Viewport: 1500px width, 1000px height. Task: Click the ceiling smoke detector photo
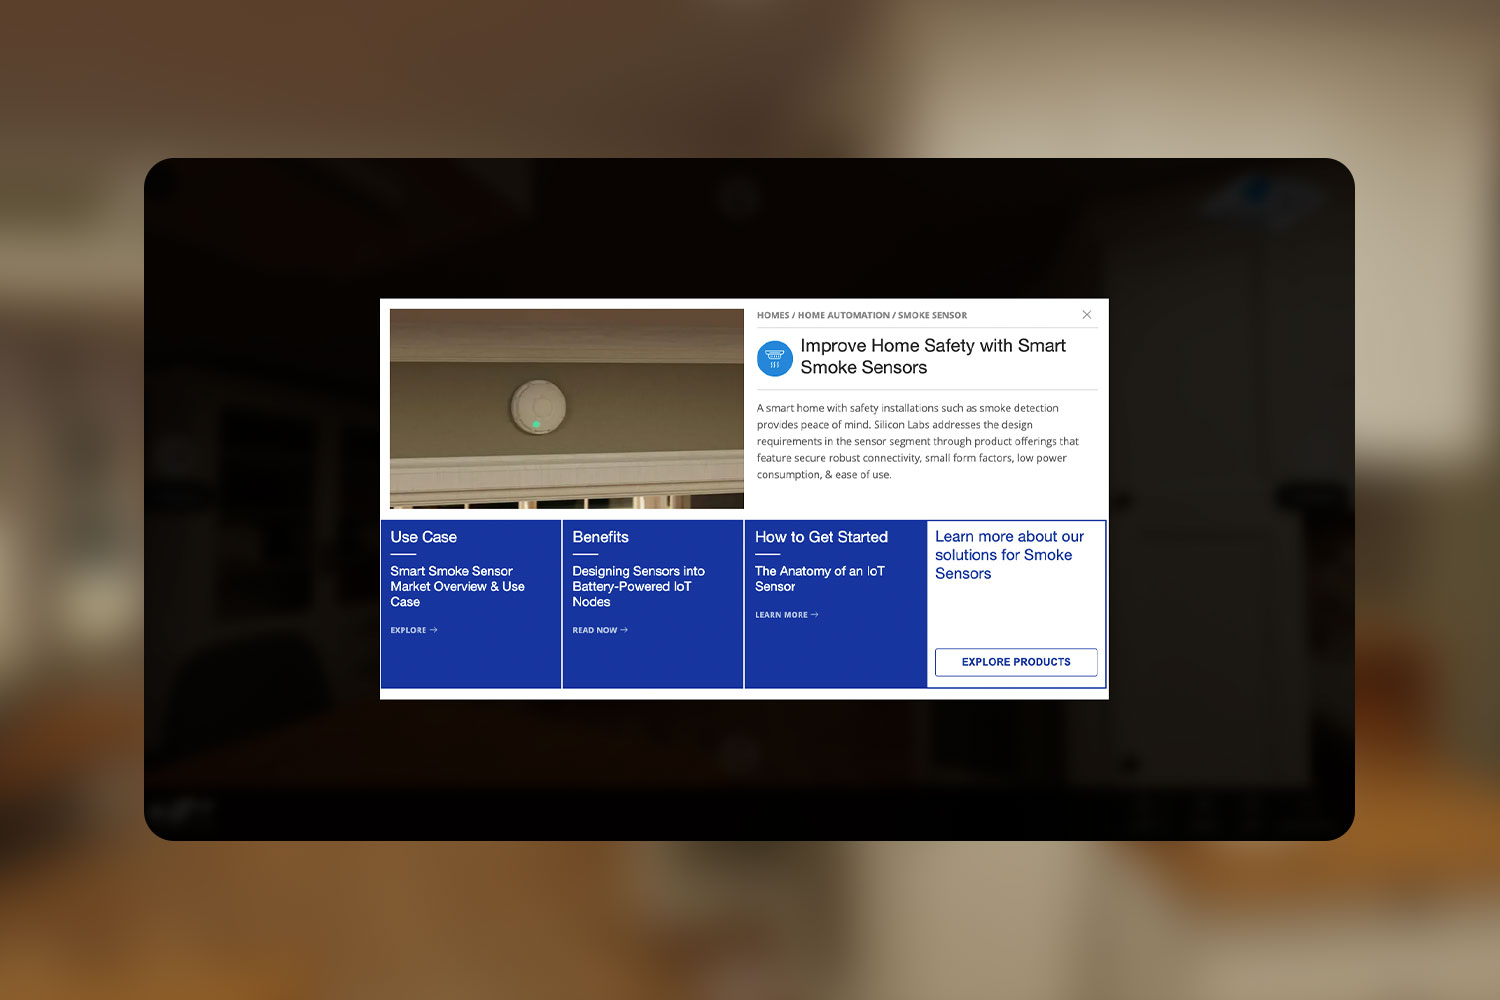[566, 408]
